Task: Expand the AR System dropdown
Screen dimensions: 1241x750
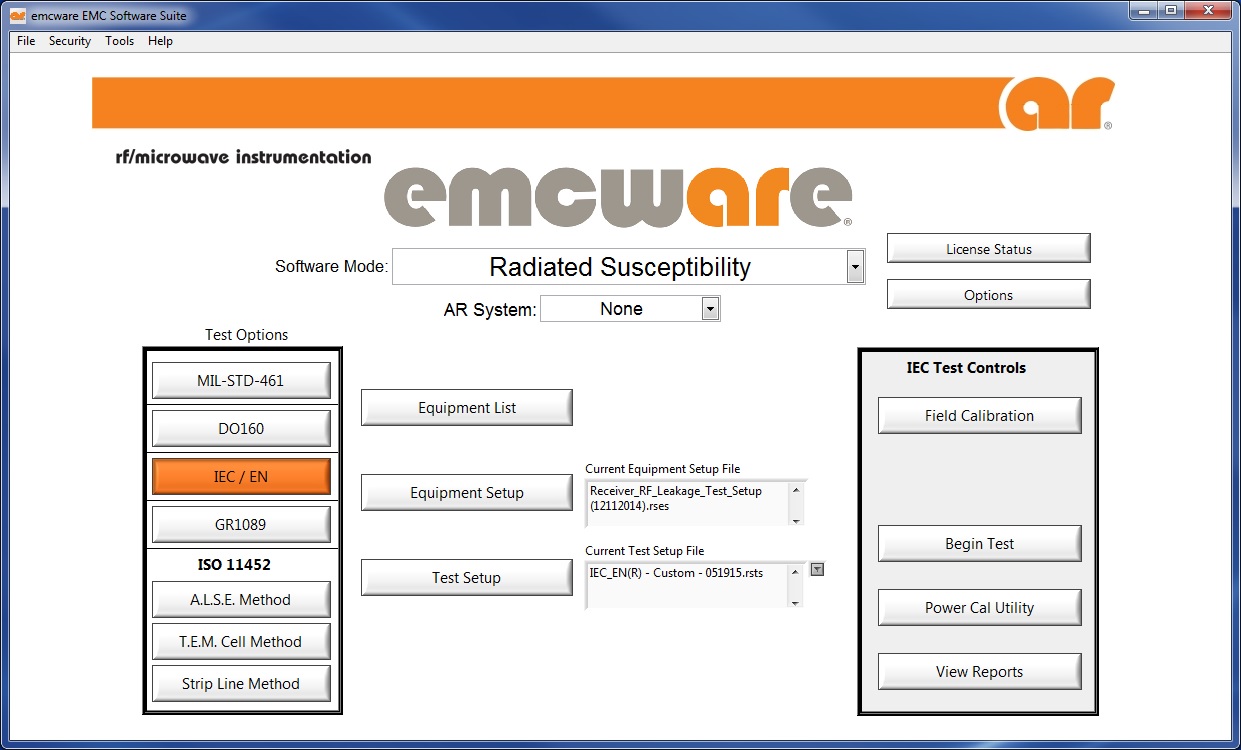Action: pos(710,309)
